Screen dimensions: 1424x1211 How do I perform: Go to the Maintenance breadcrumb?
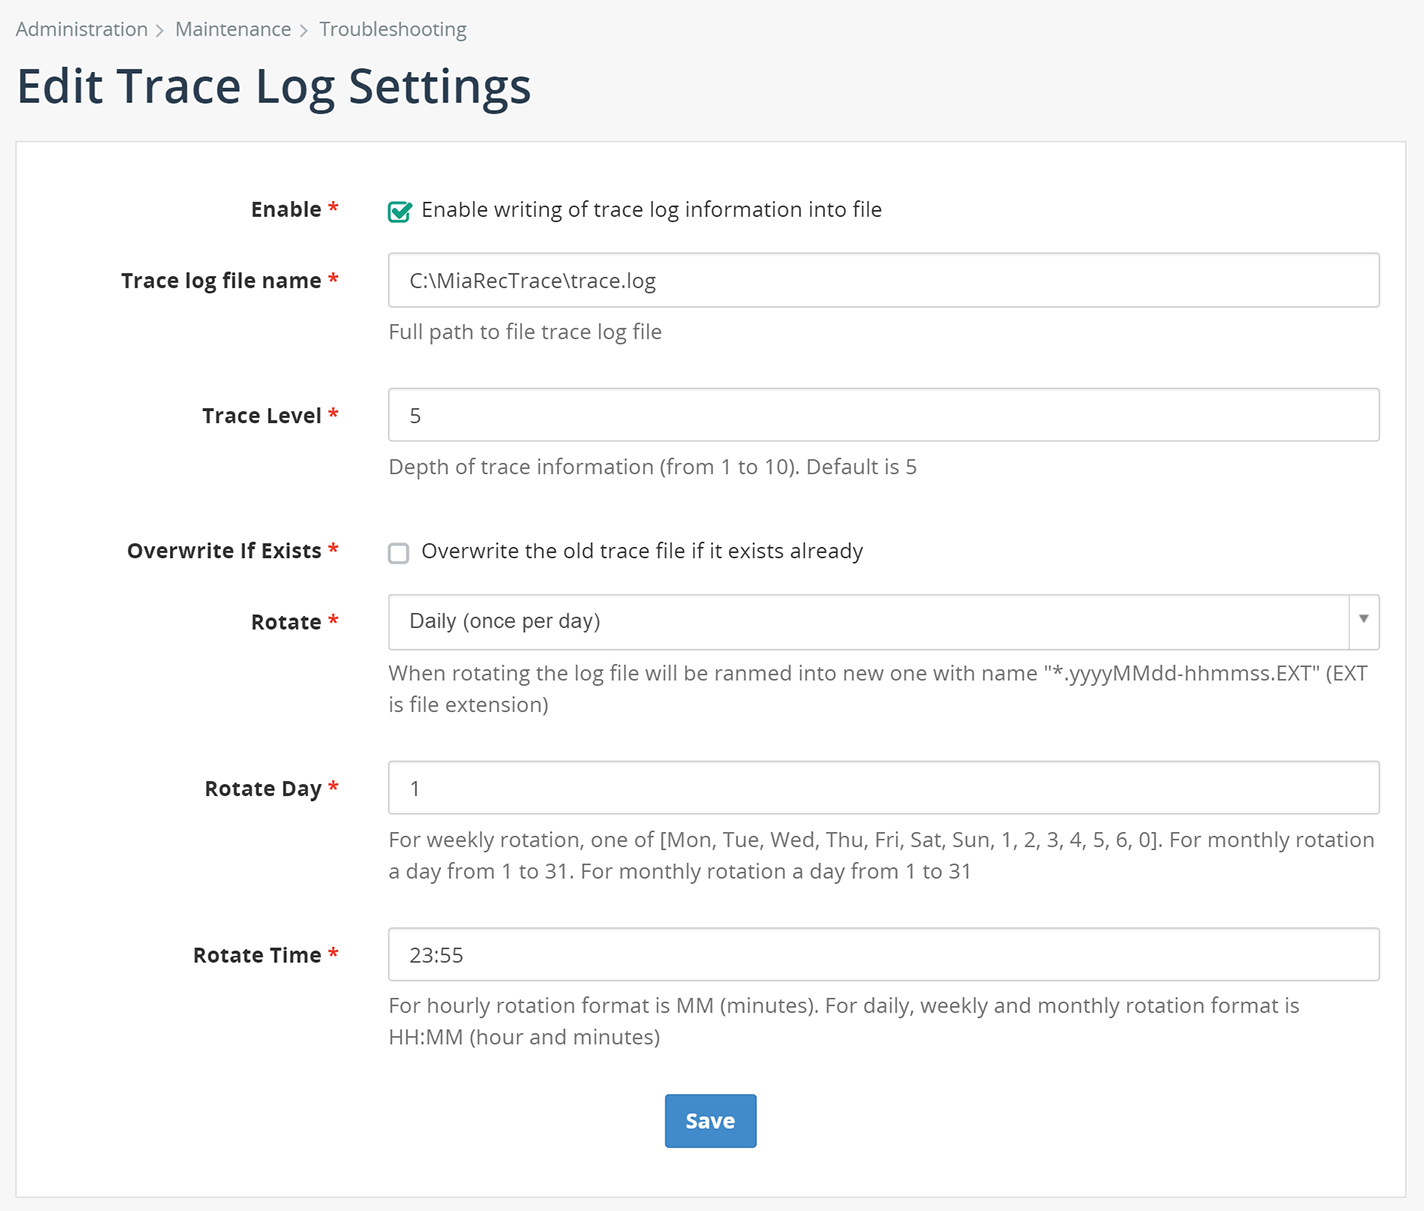click(x=233, y=29)
